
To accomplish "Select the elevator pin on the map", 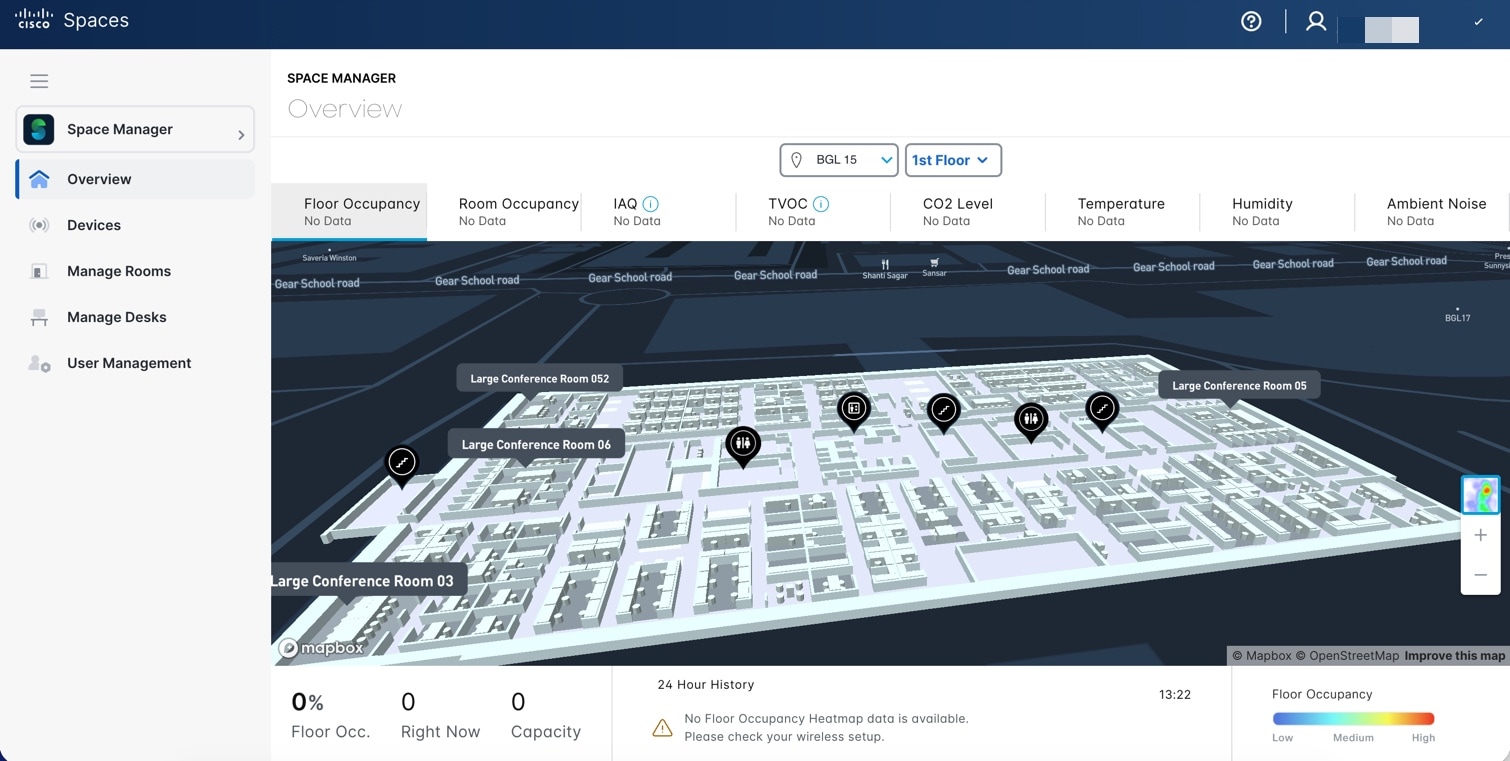I will tap(854, 410).
